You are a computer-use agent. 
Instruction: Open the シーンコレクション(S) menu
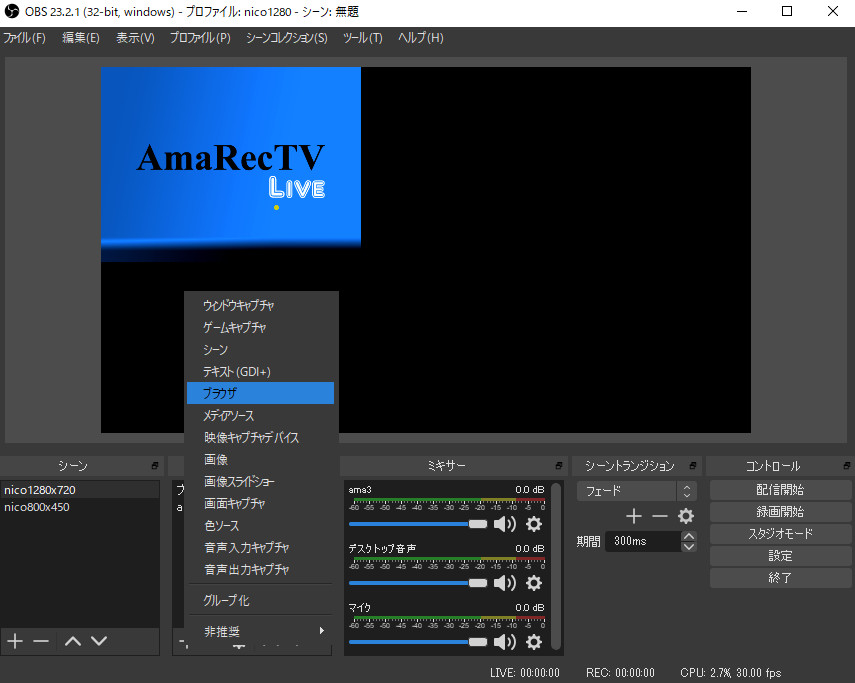pyautogui.click(x=286, y=38)
